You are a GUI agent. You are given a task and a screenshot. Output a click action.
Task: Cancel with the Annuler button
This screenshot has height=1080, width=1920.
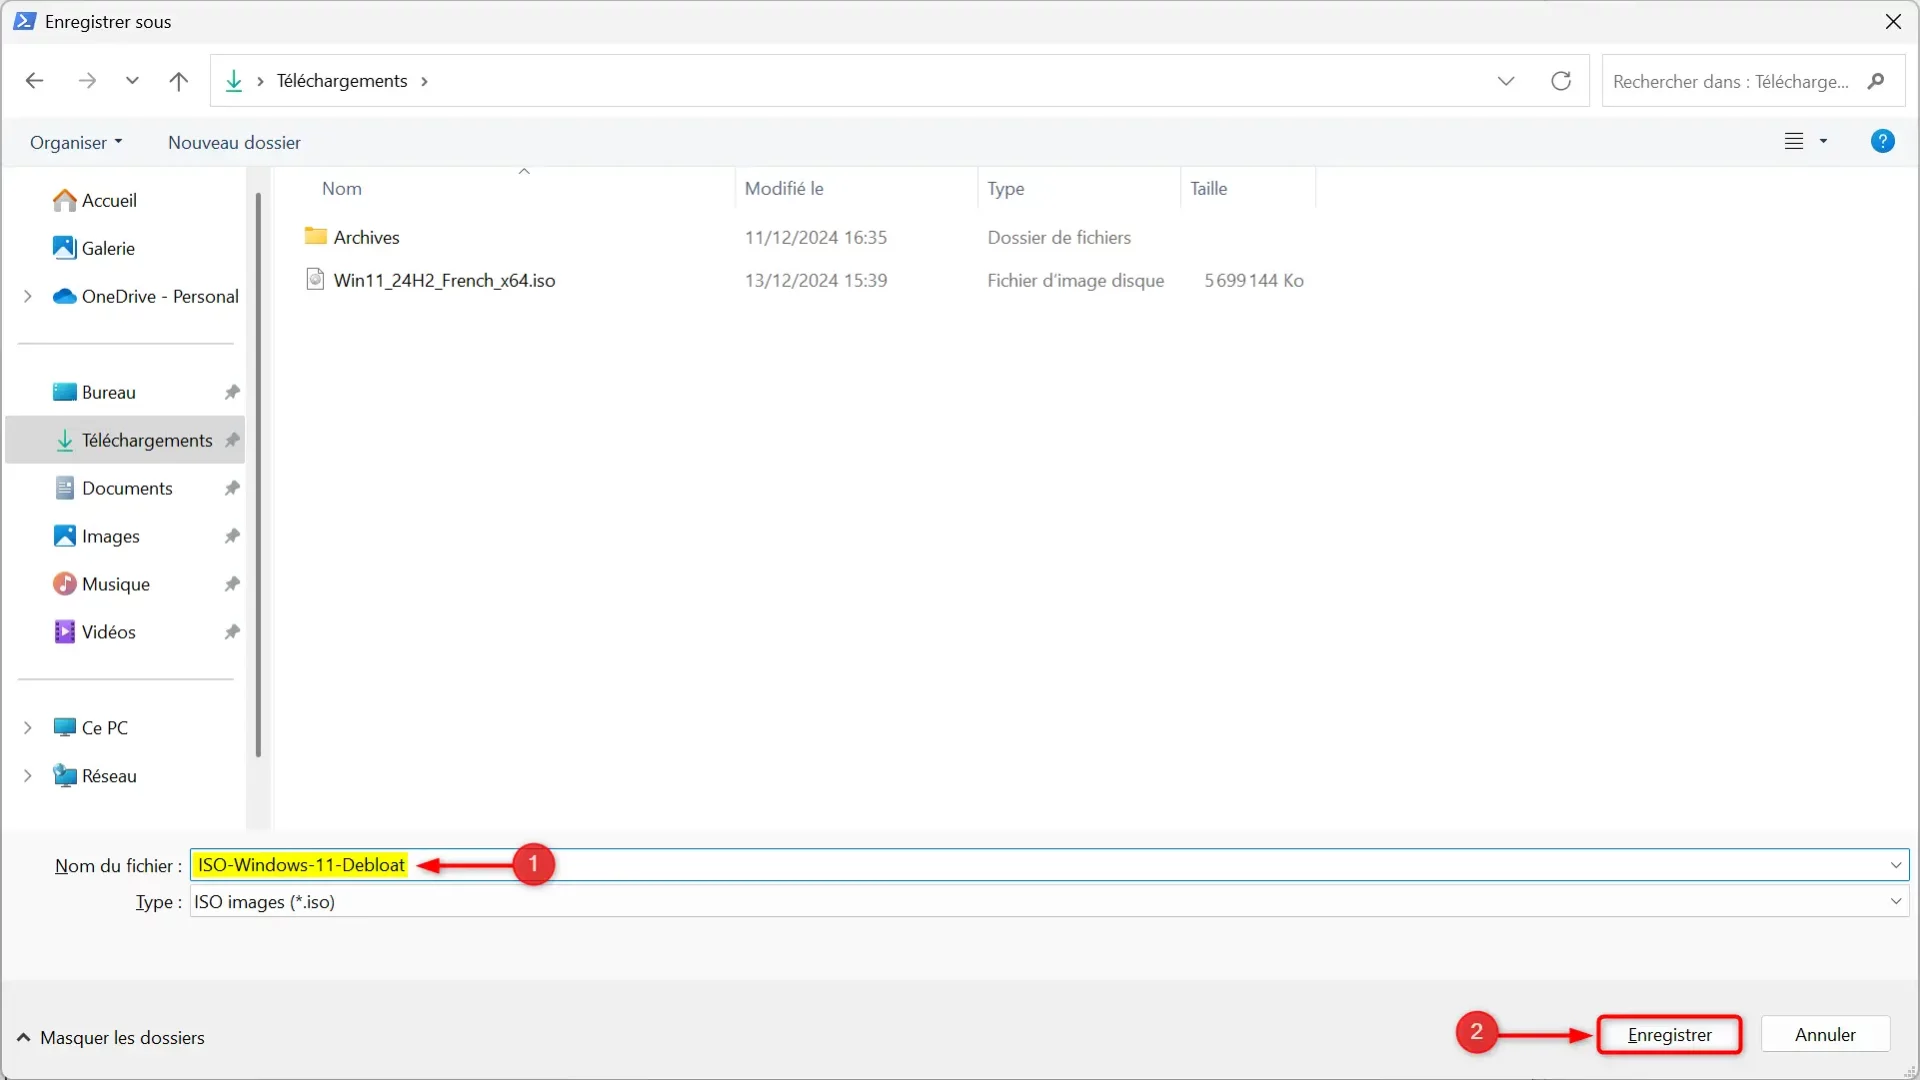pos(1825,1035)
